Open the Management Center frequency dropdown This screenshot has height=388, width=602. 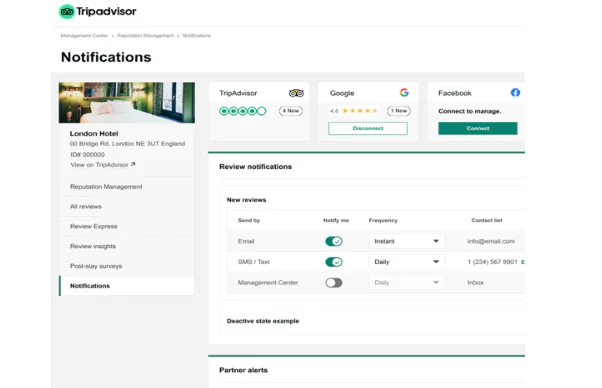tap(407, 282)
